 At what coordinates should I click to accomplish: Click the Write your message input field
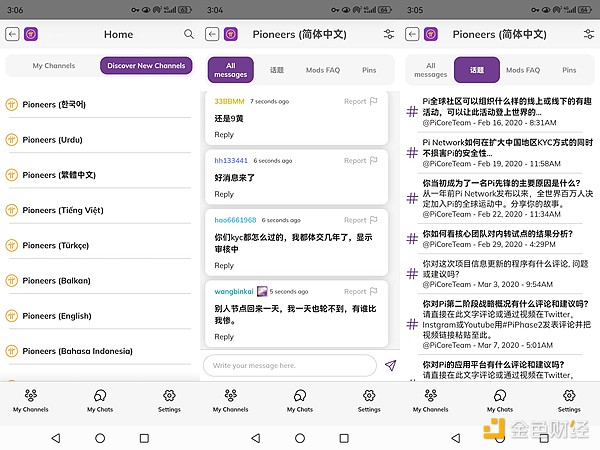pyautogui.click(x=290, y=366)
